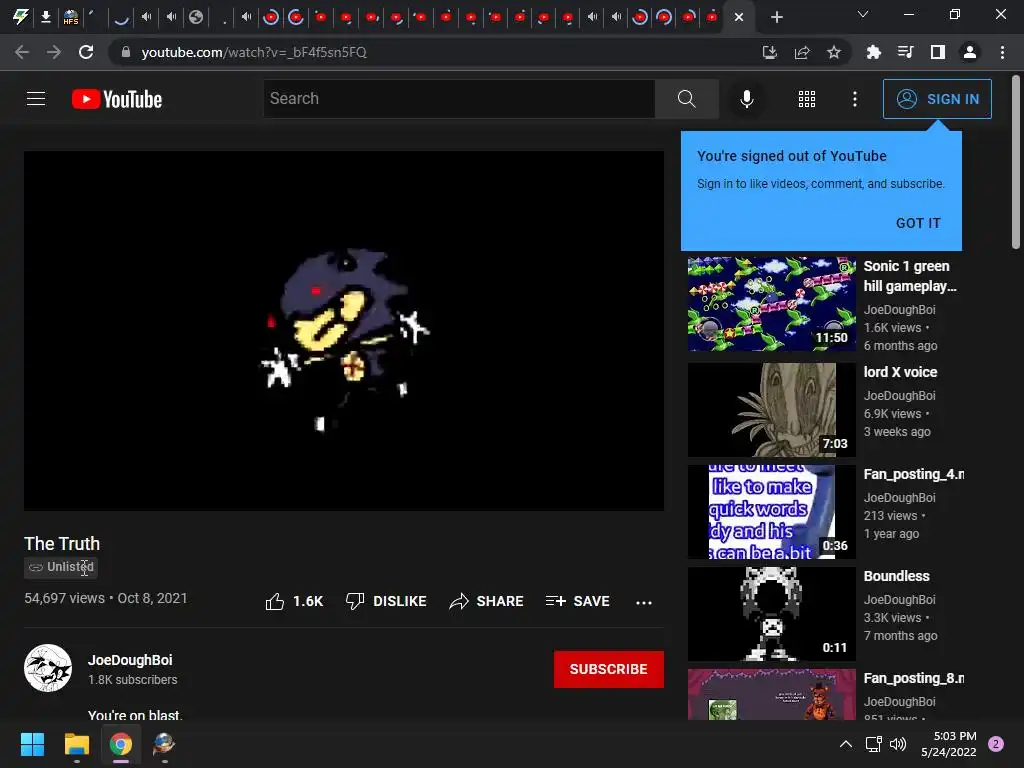
Task: Open network icon in system tray
Action: (873, 744)
